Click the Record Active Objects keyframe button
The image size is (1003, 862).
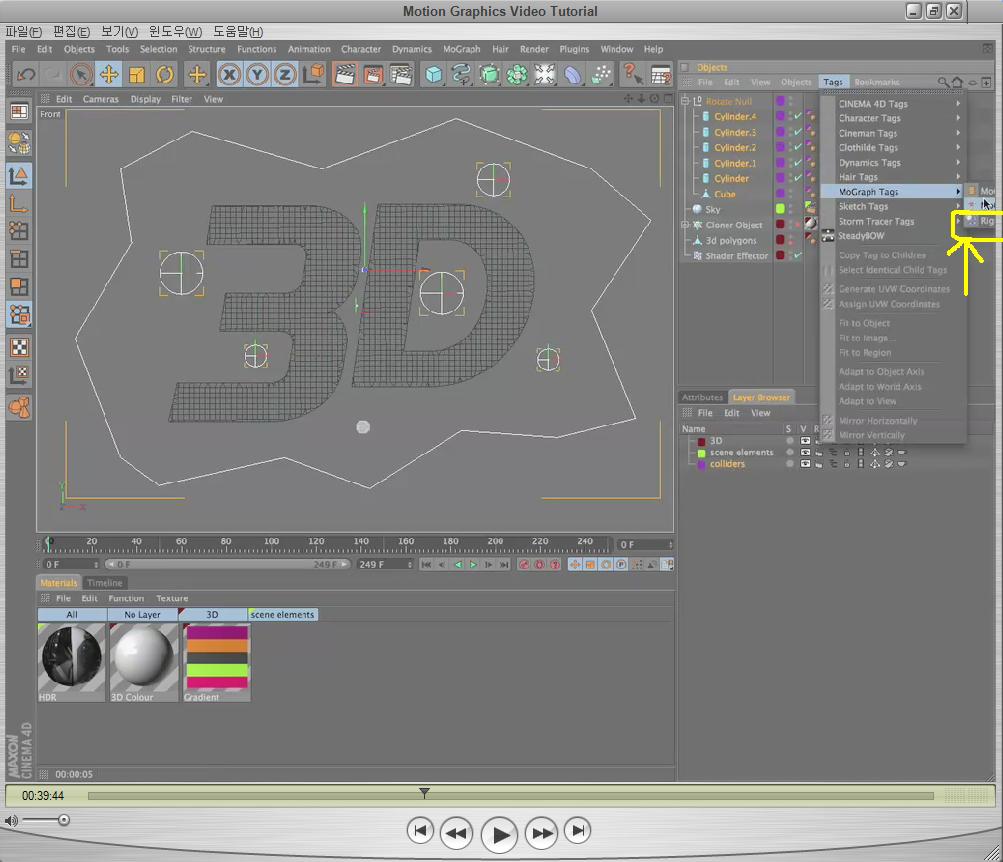pyautogui.click(x=524, y=565)
